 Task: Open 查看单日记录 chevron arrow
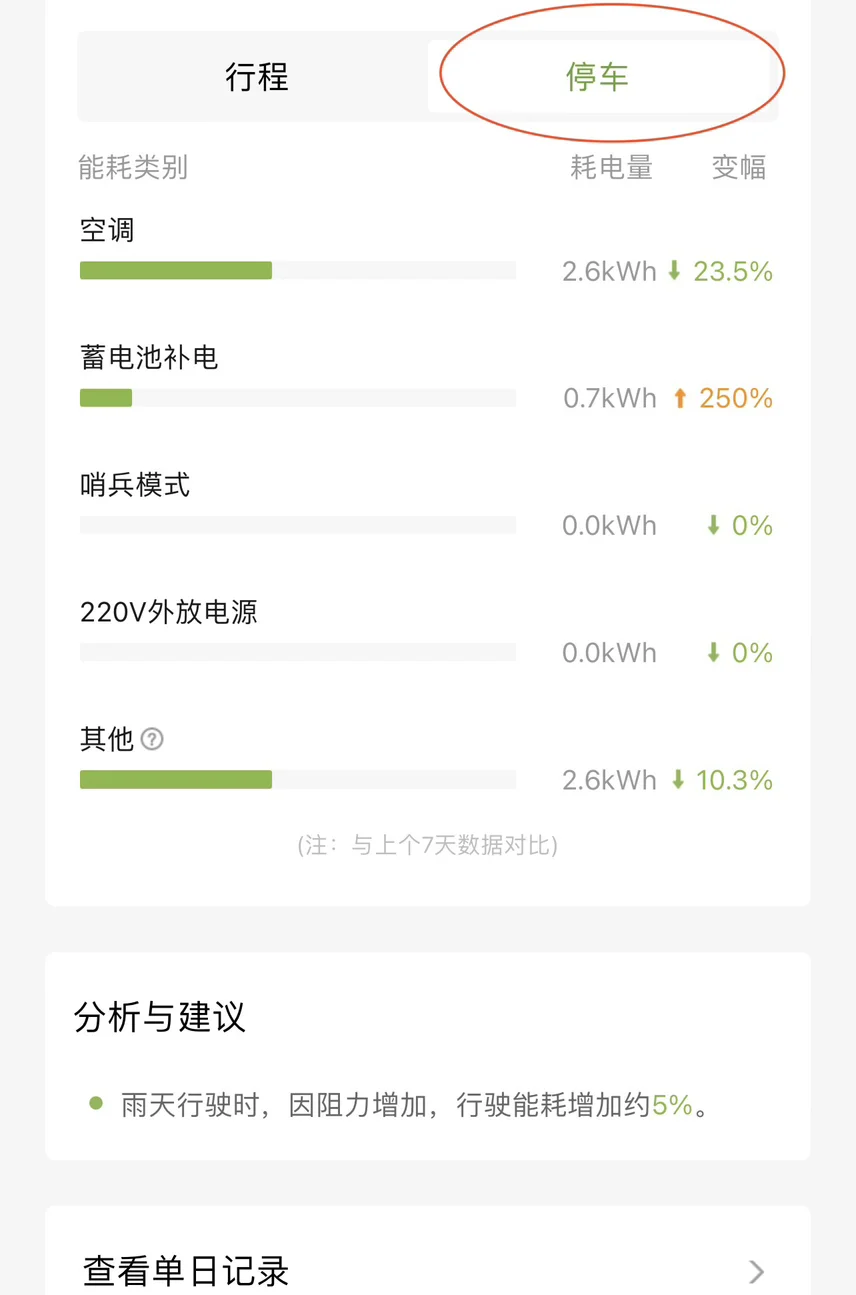coord(756,1271)
